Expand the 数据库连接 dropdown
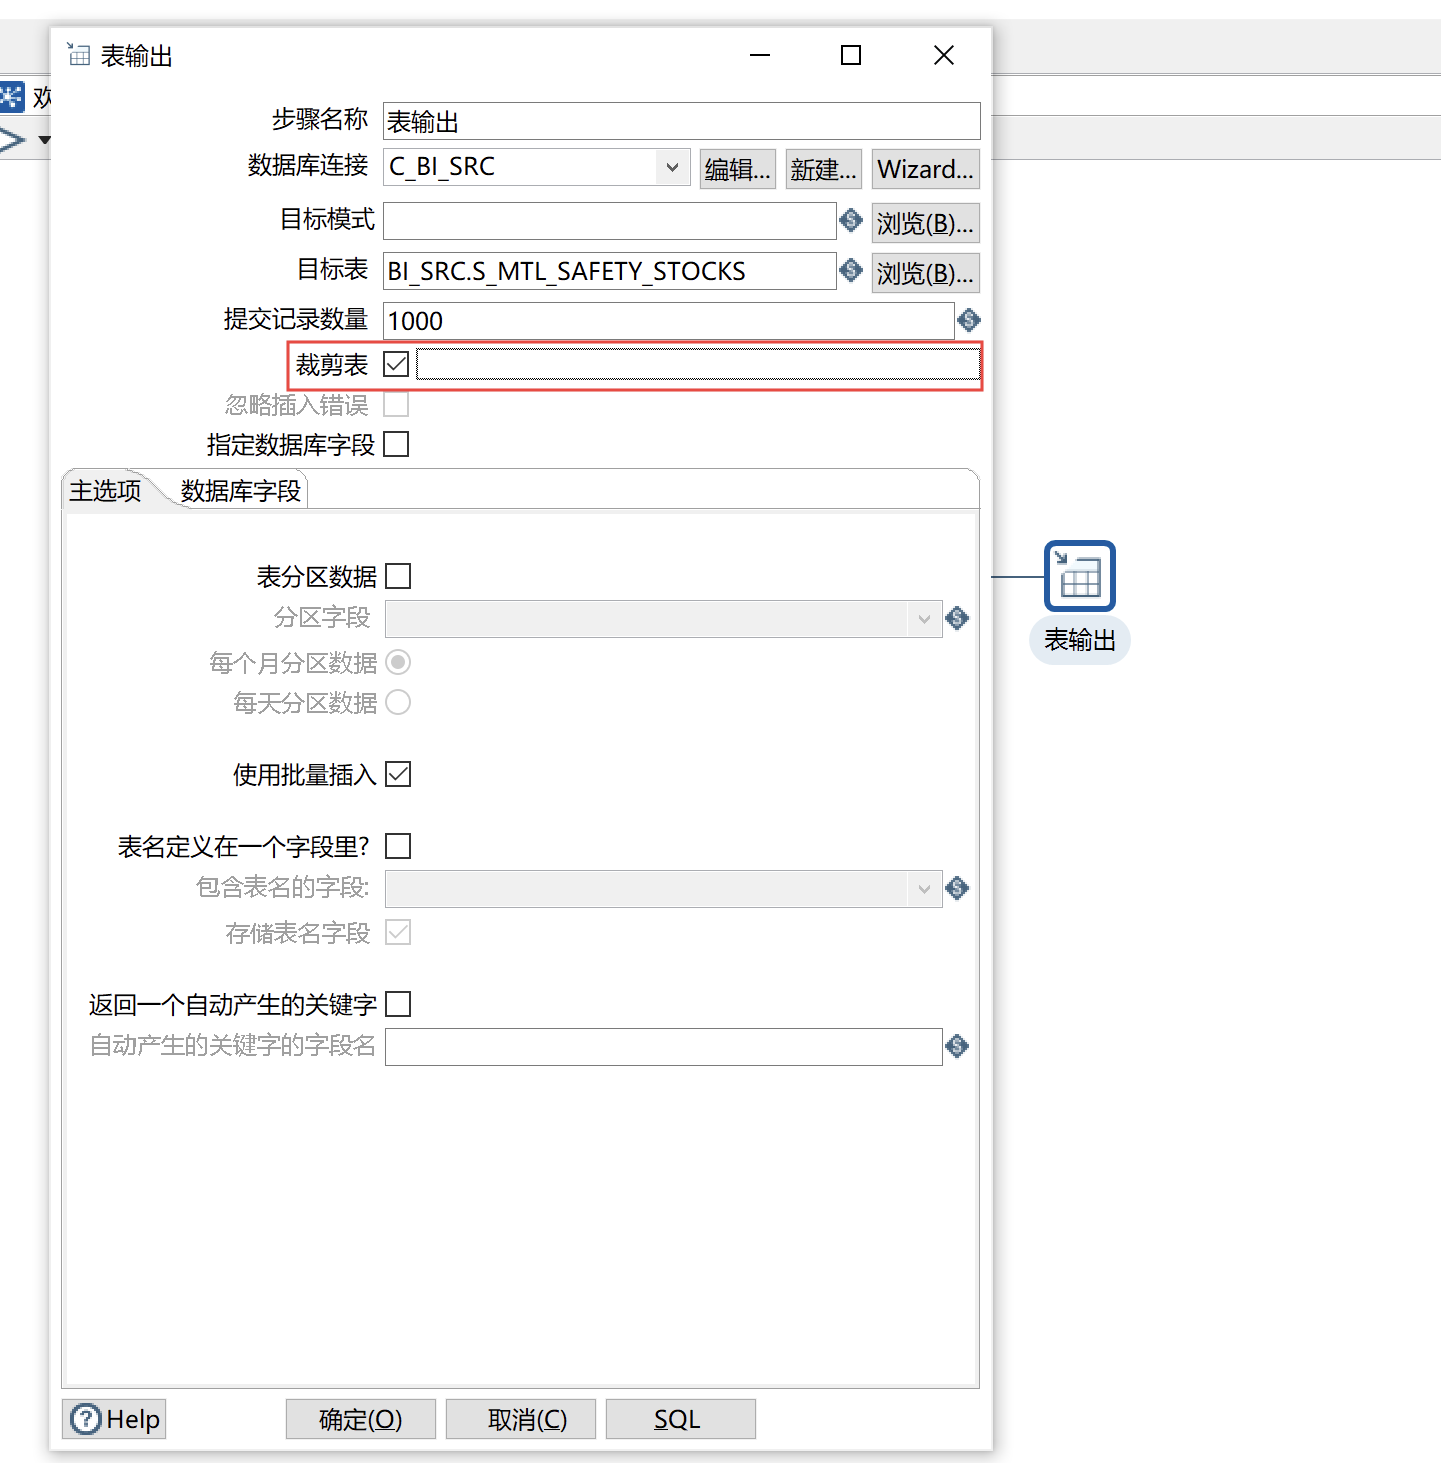Viewport: 1441px width, 1463px height. tap(672, 167)
